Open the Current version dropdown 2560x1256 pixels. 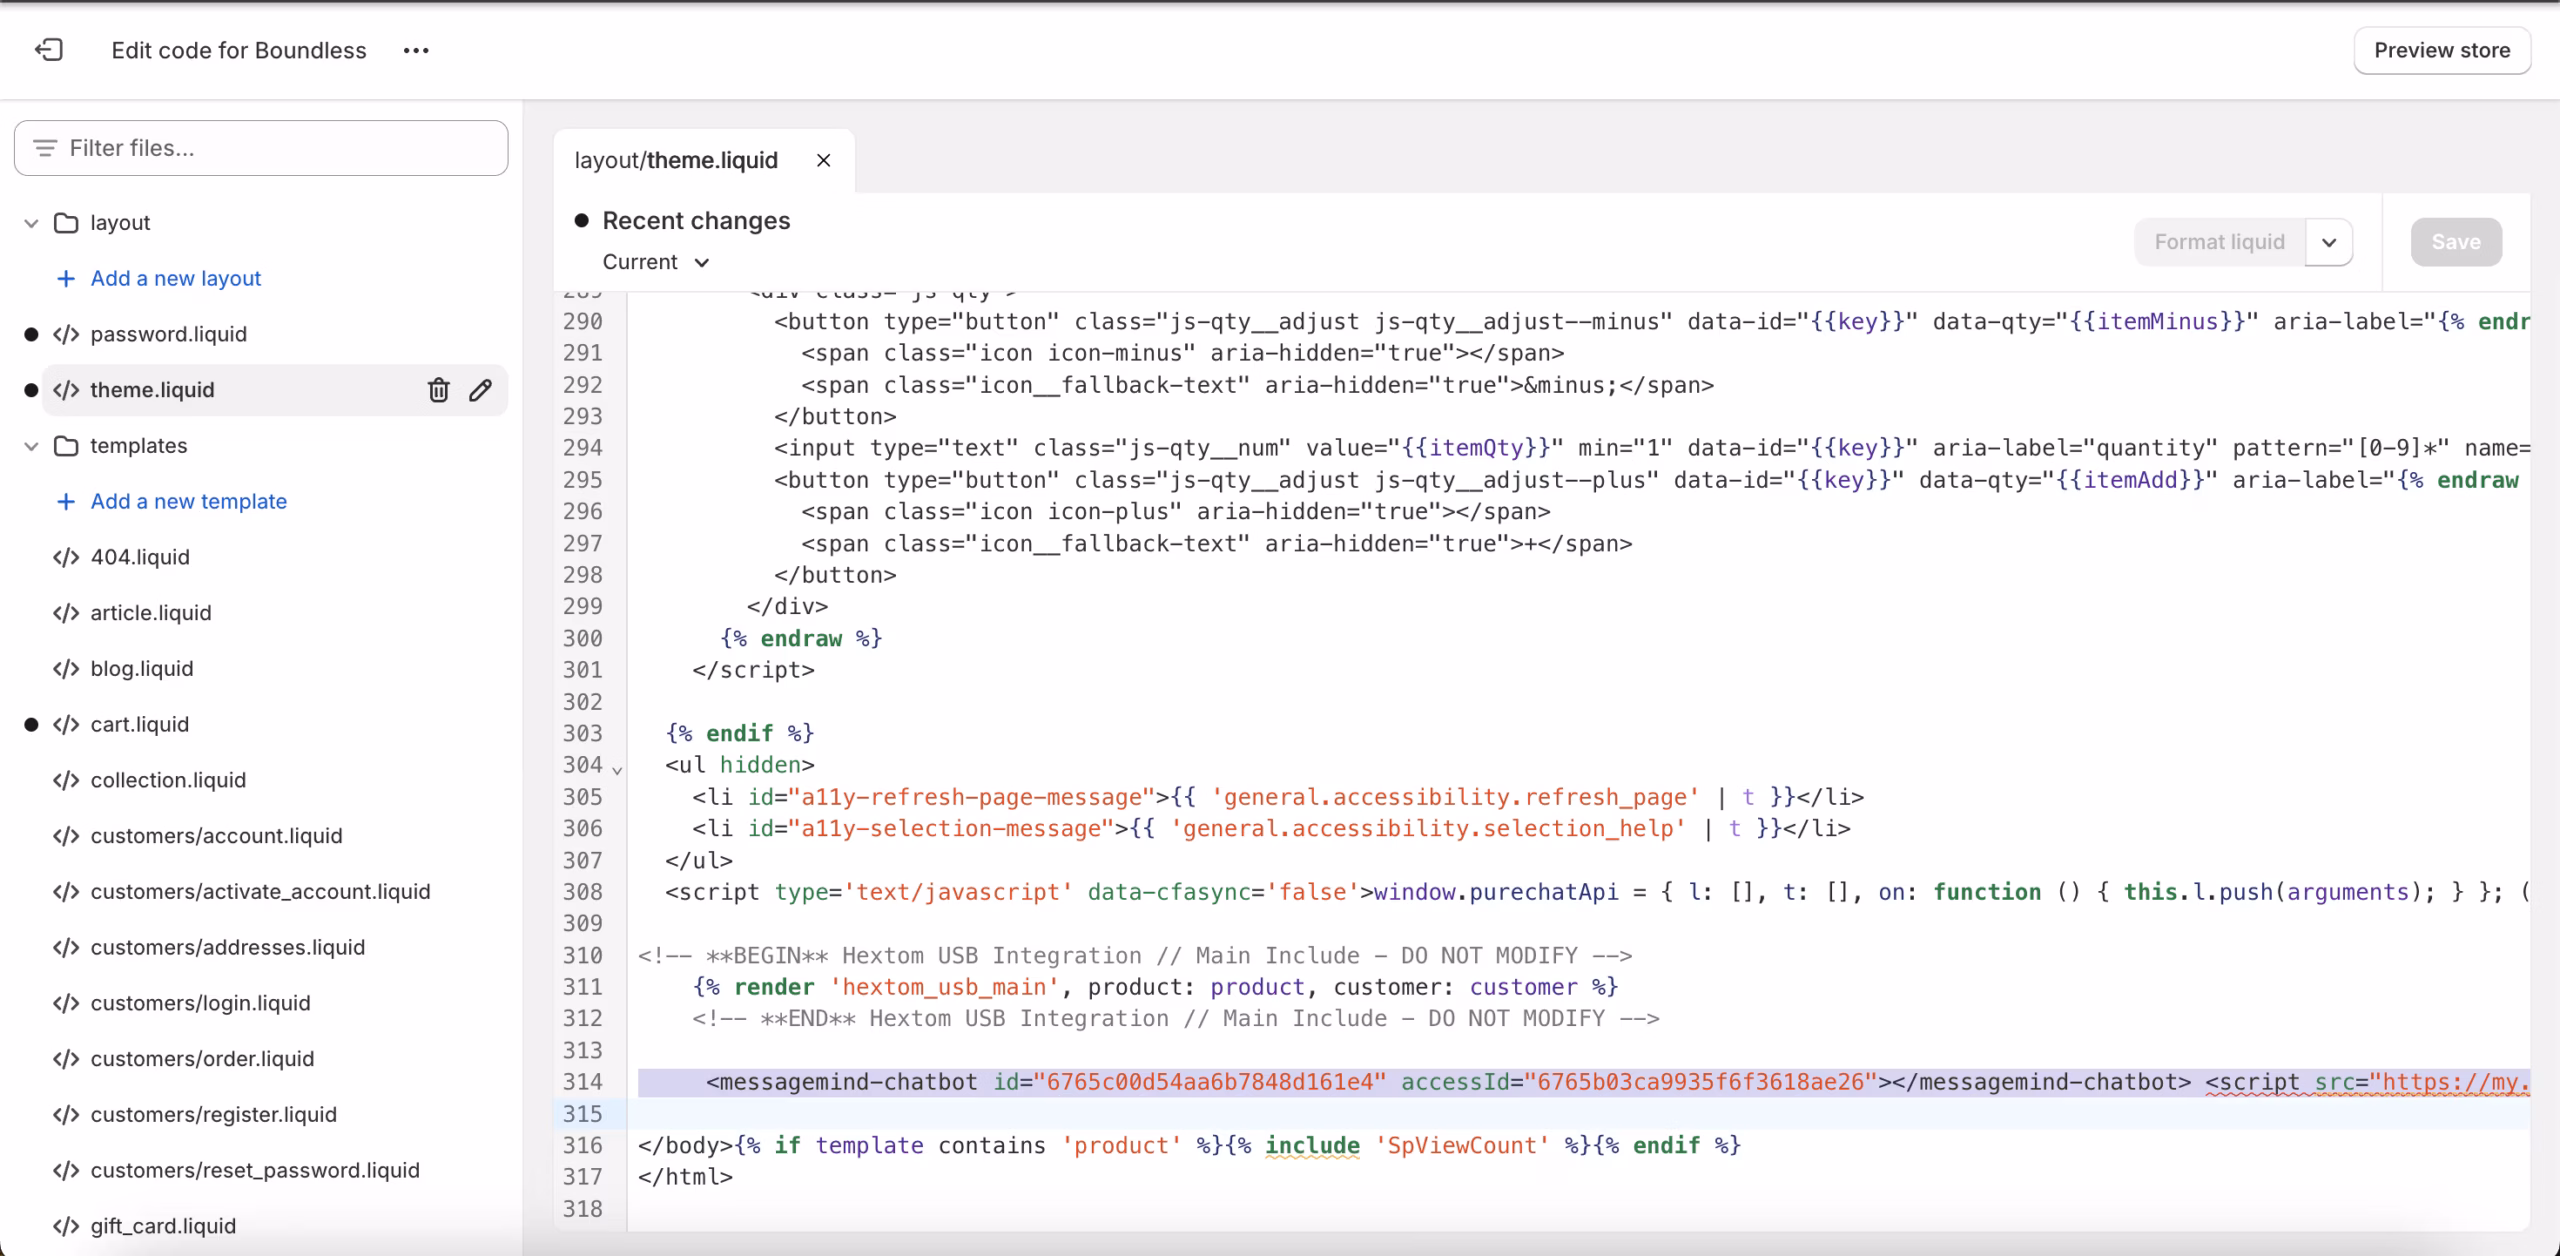pos(655,262)
